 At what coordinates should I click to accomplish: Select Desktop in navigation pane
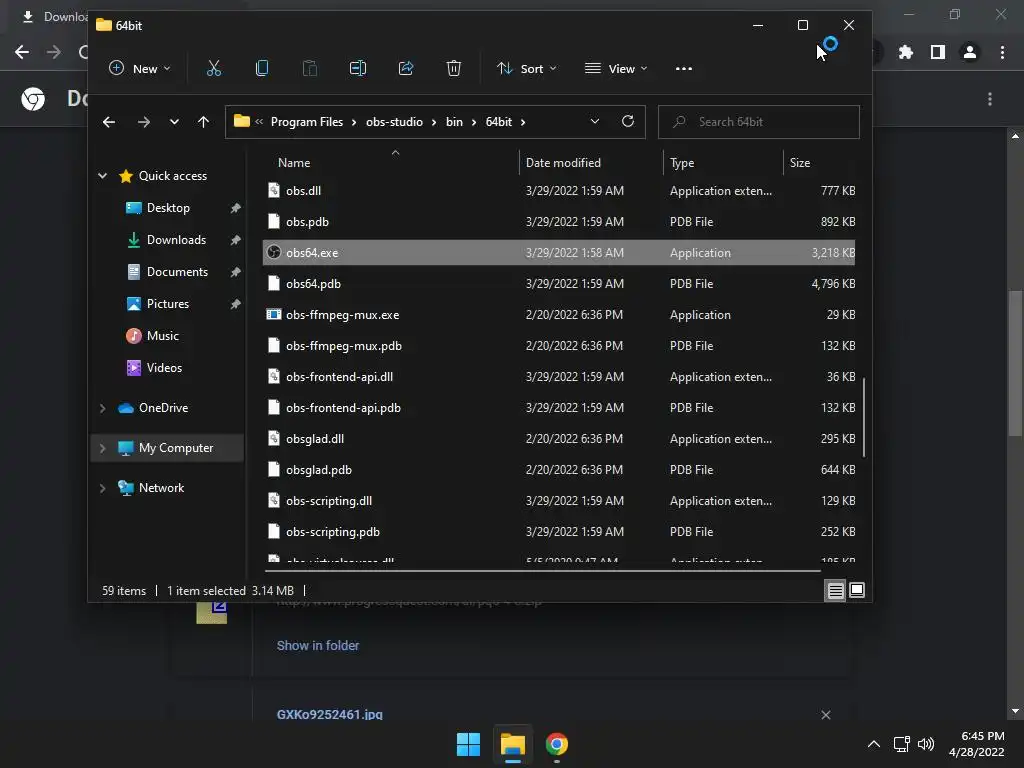coord(168,208)
